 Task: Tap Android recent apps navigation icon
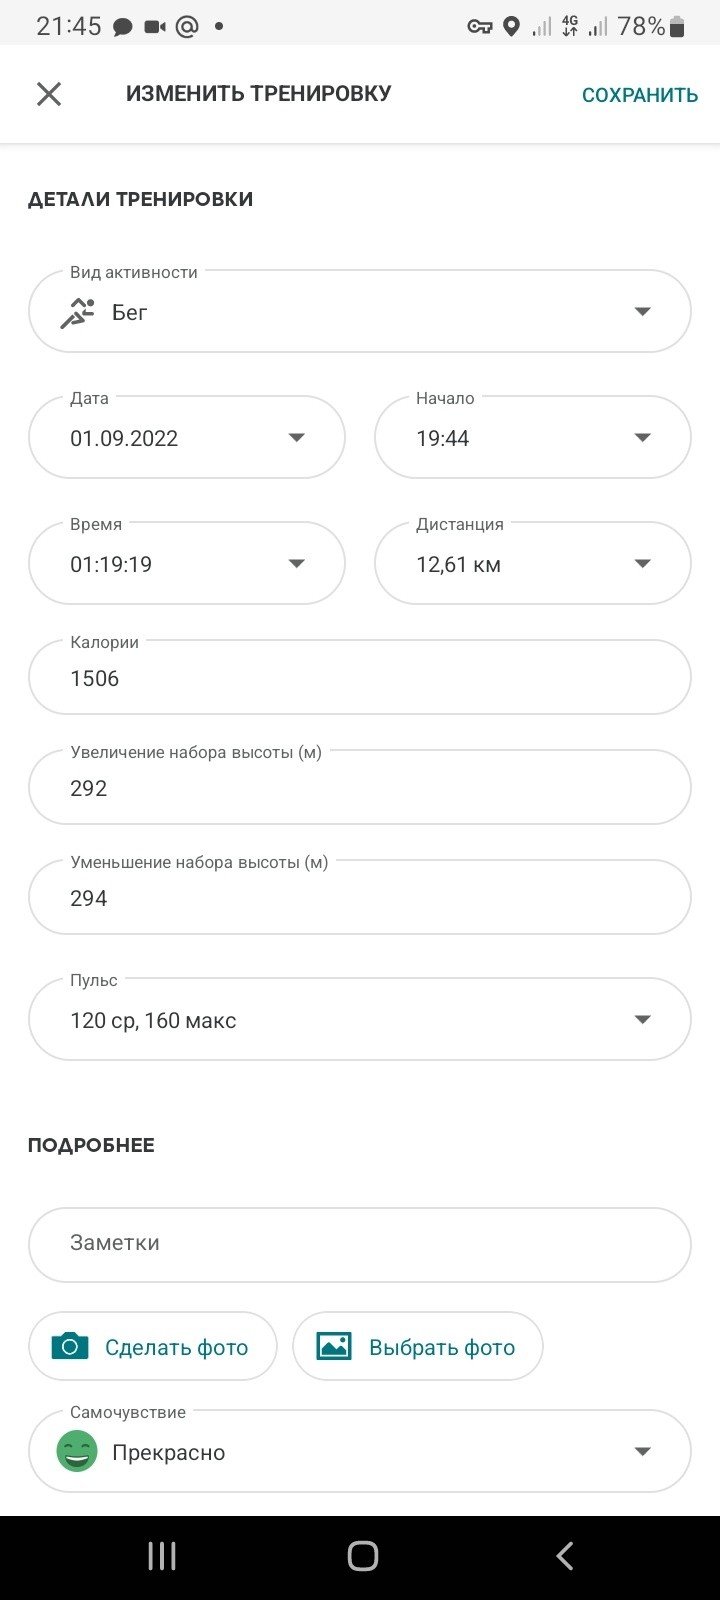[162, 1556]
